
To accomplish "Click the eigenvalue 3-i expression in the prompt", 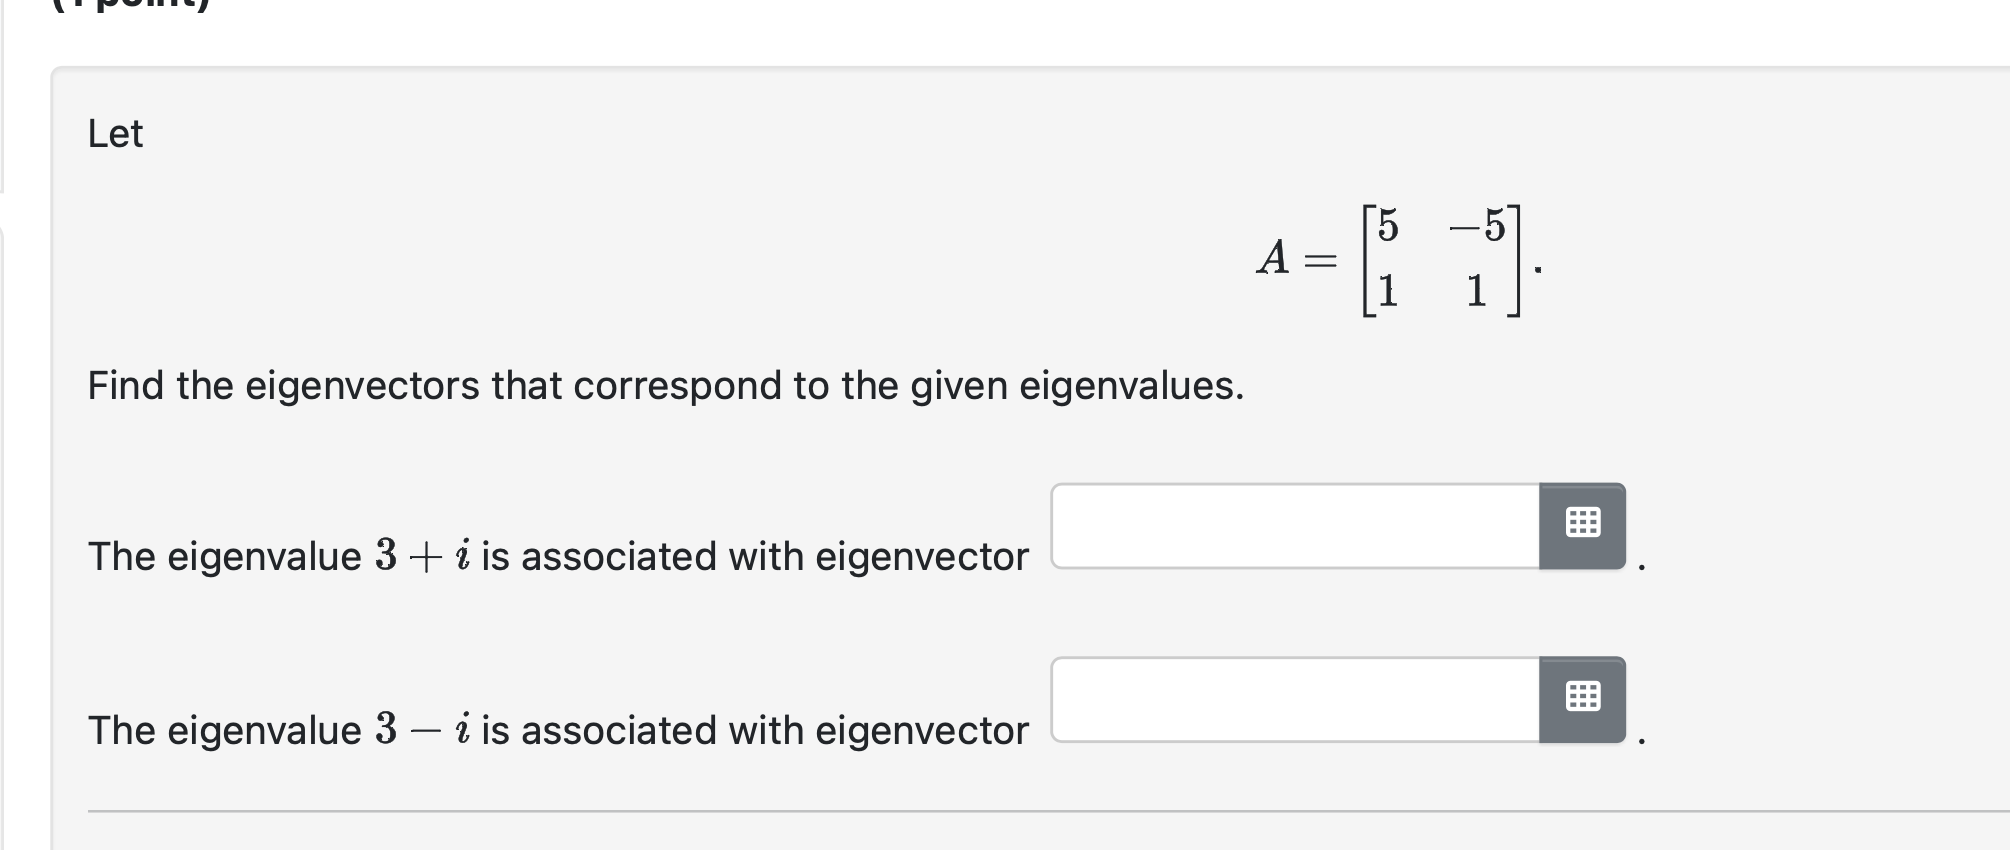I will 420,729.
